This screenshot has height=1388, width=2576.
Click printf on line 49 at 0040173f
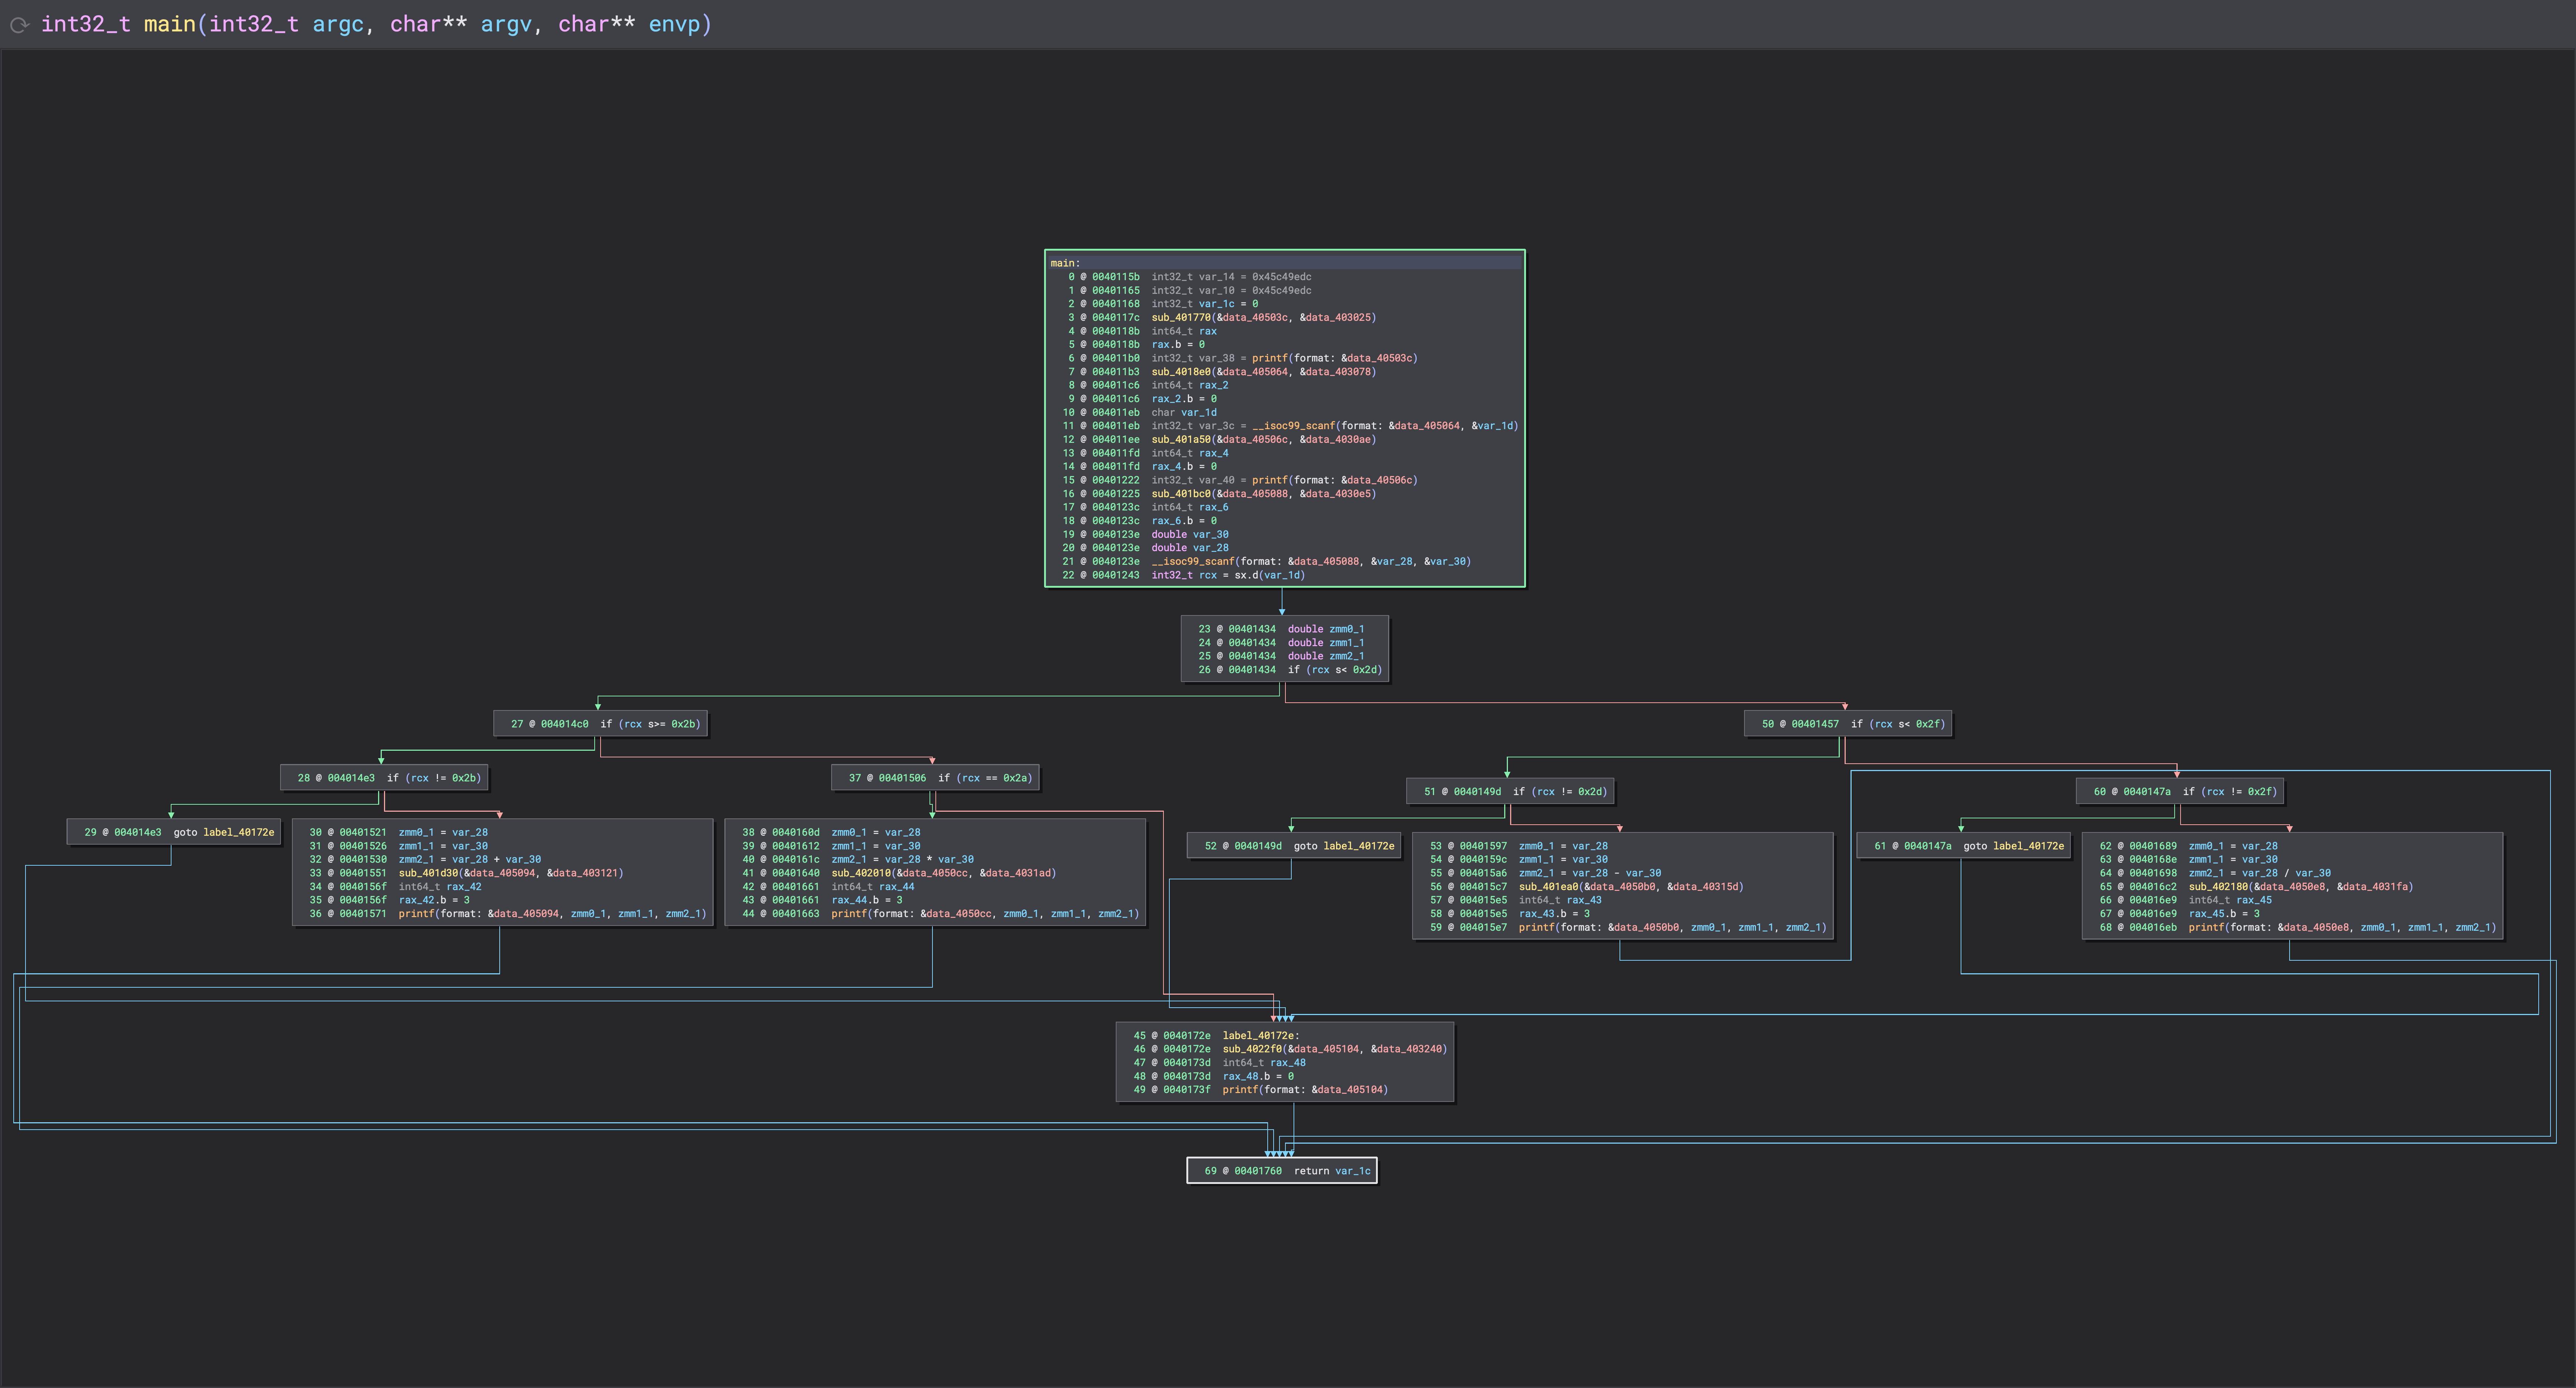coord(1240,1090)
